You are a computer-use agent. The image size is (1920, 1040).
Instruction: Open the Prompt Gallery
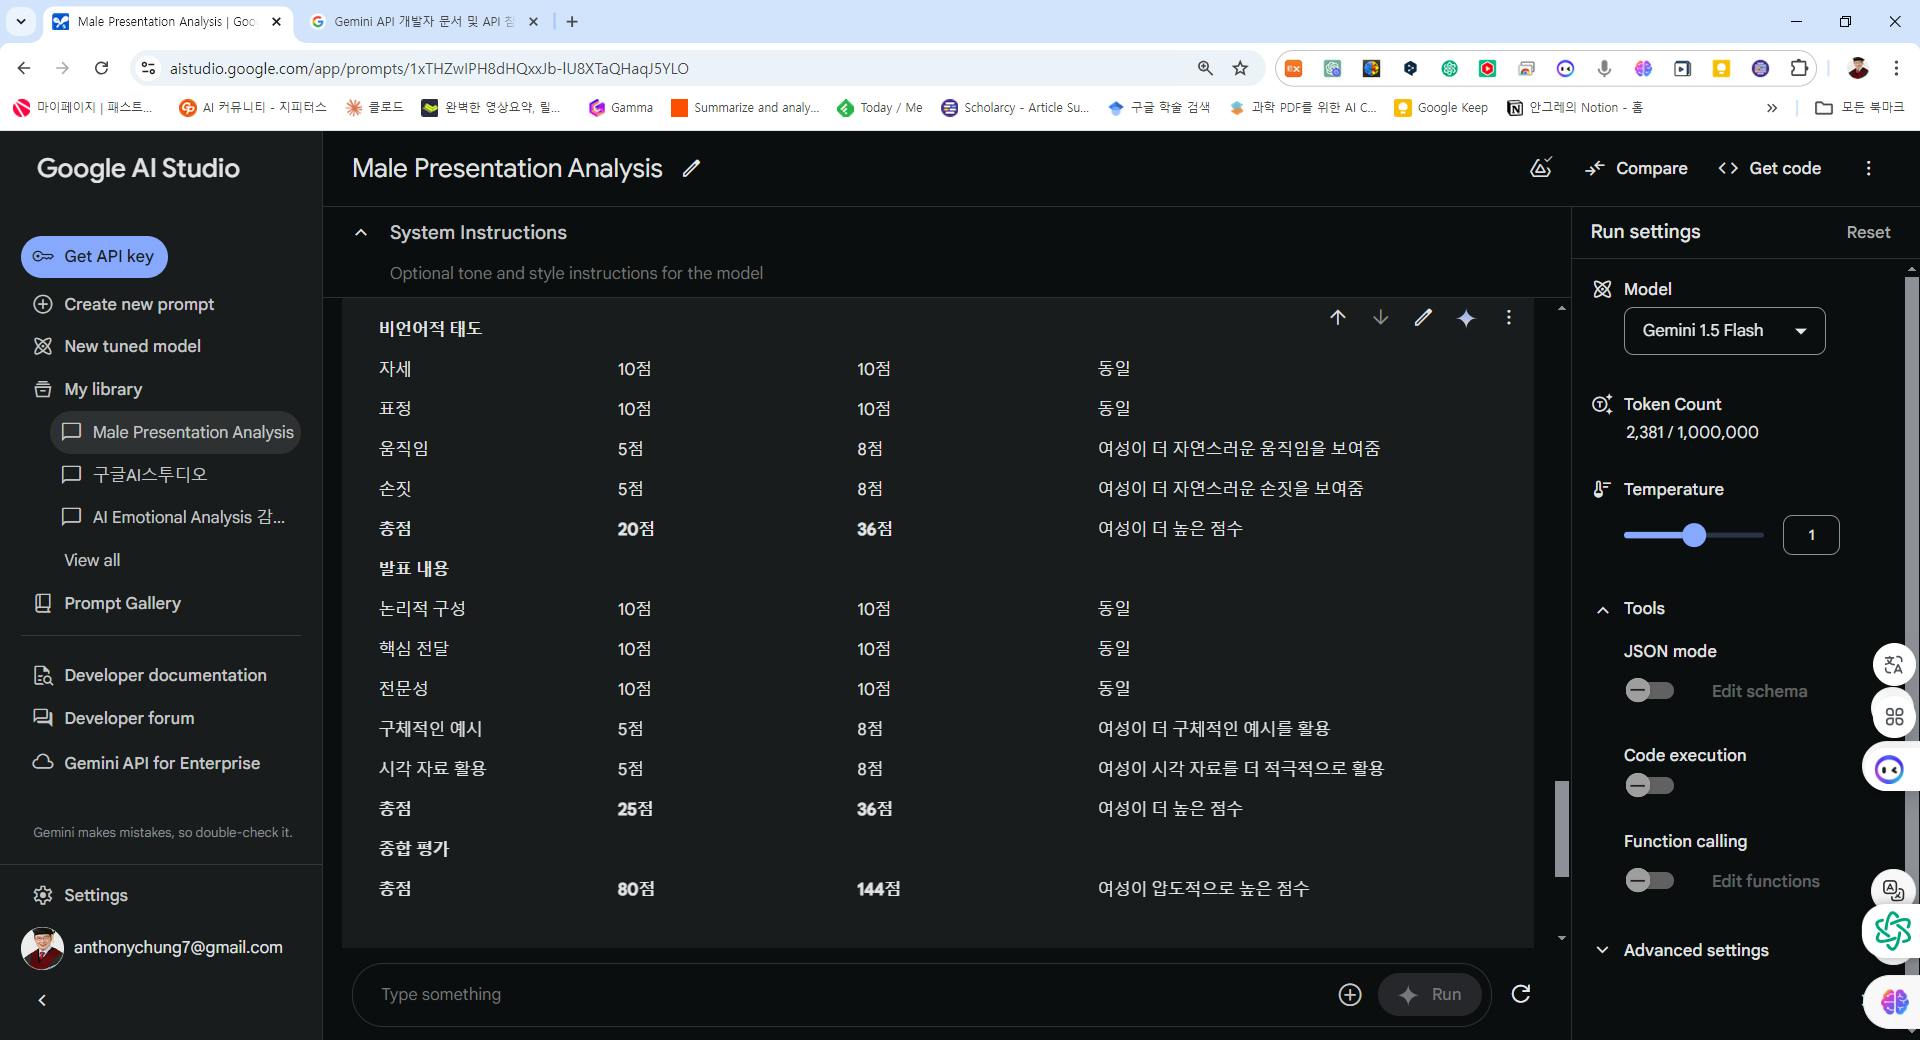coord(107,603)
